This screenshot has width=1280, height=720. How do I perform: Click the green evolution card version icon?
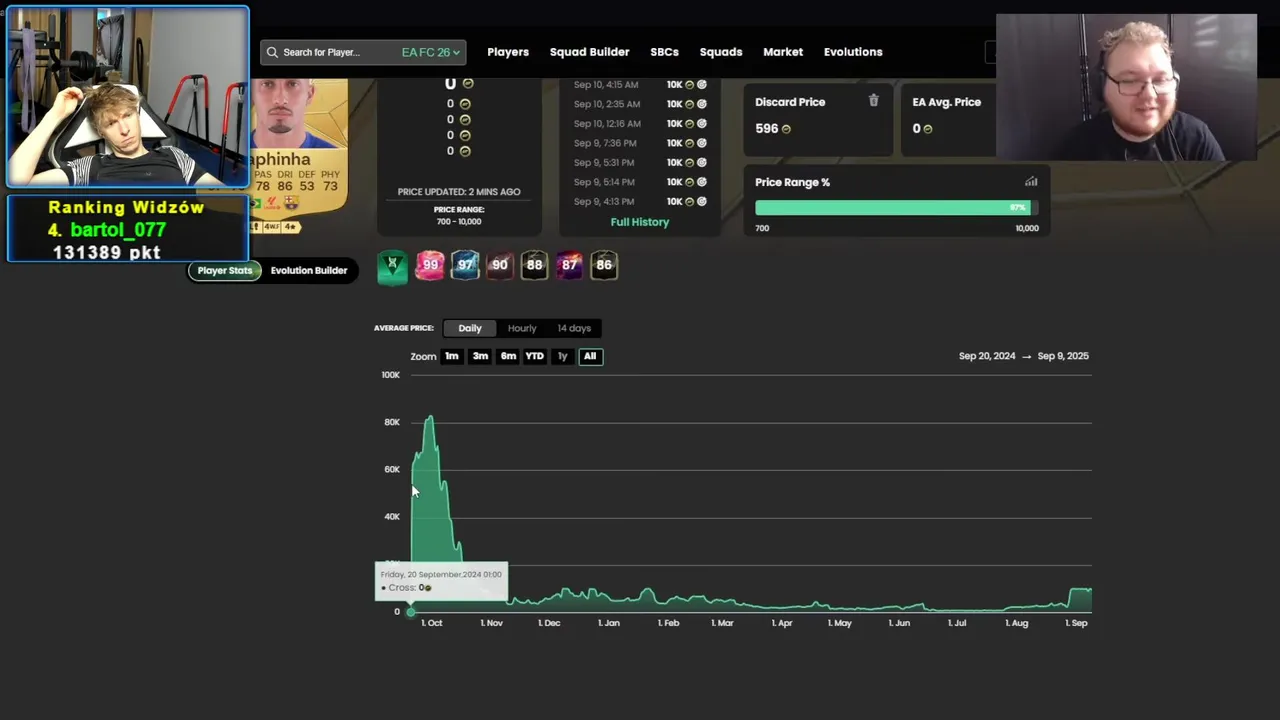[393, 266]
